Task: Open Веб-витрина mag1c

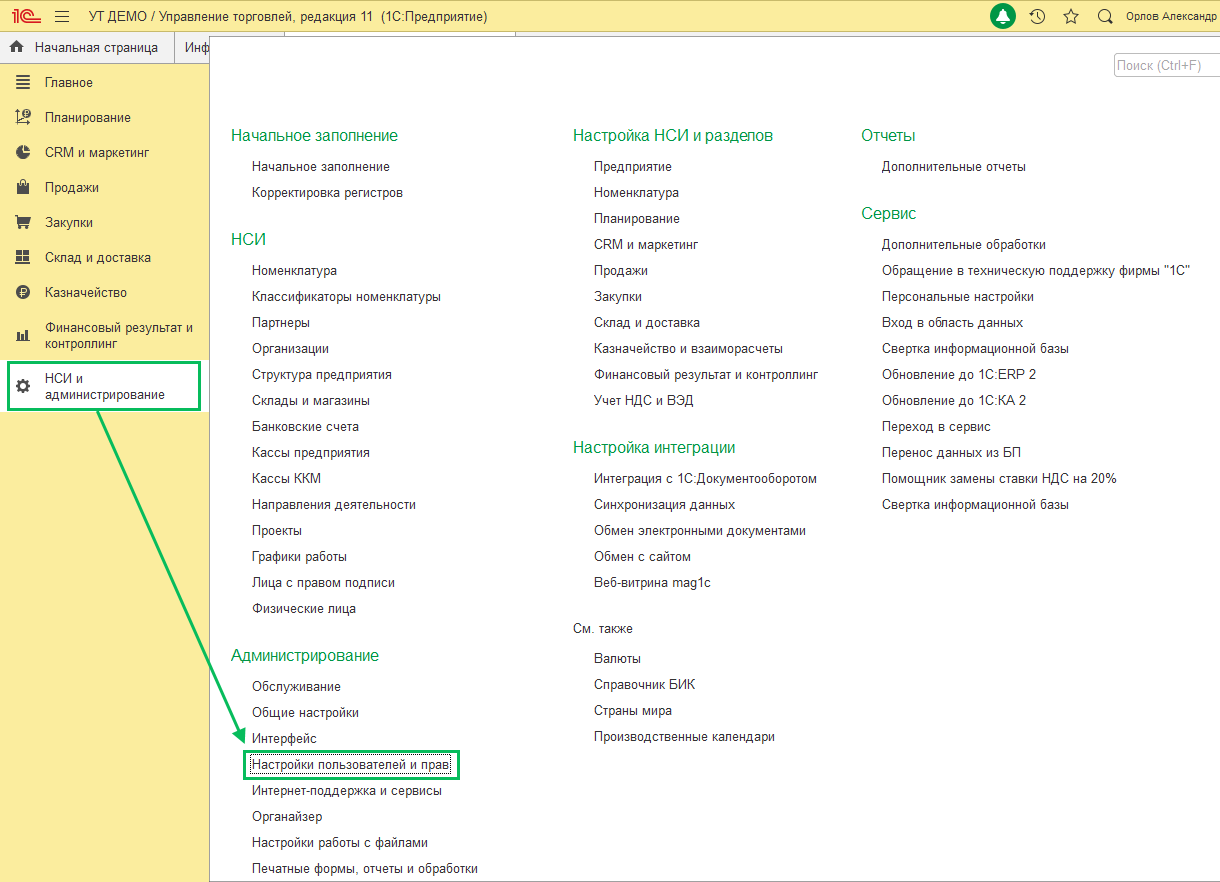Action: [x=652, y=582]
